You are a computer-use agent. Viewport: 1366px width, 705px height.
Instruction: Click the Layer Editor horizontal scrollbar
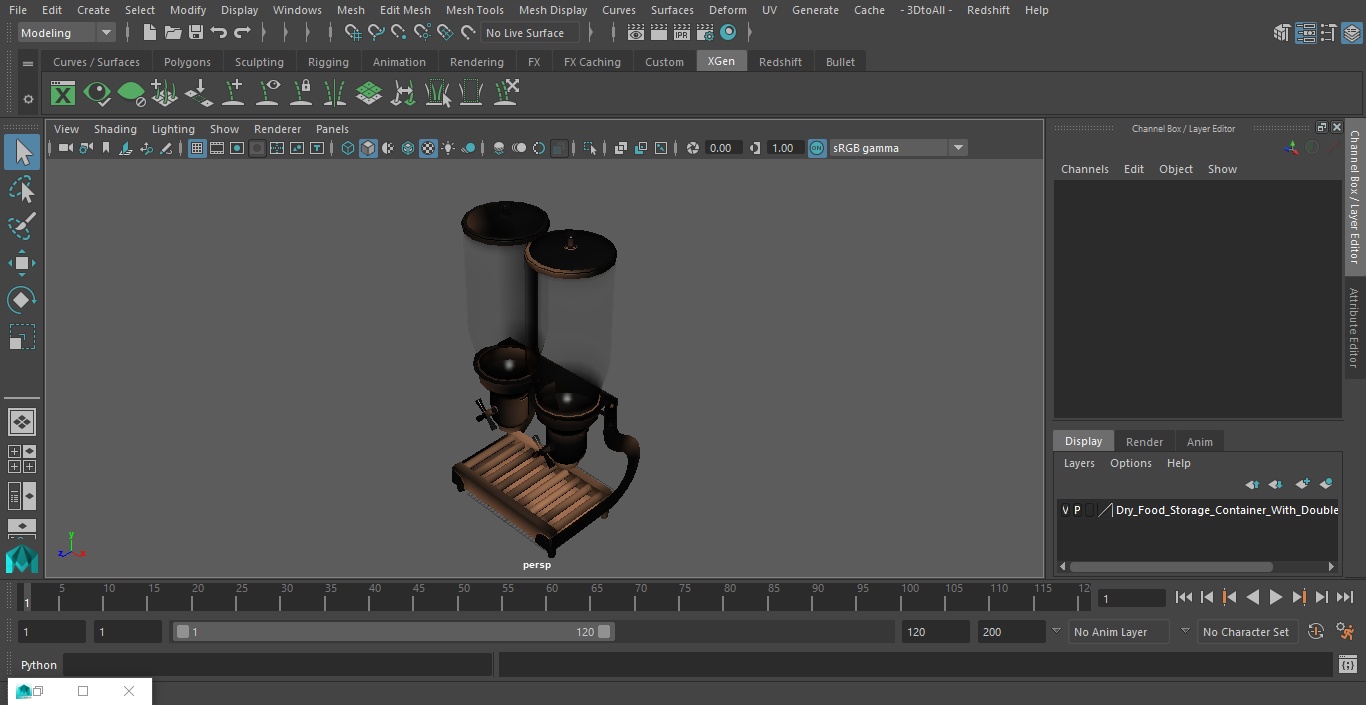tap(1171, 567)
